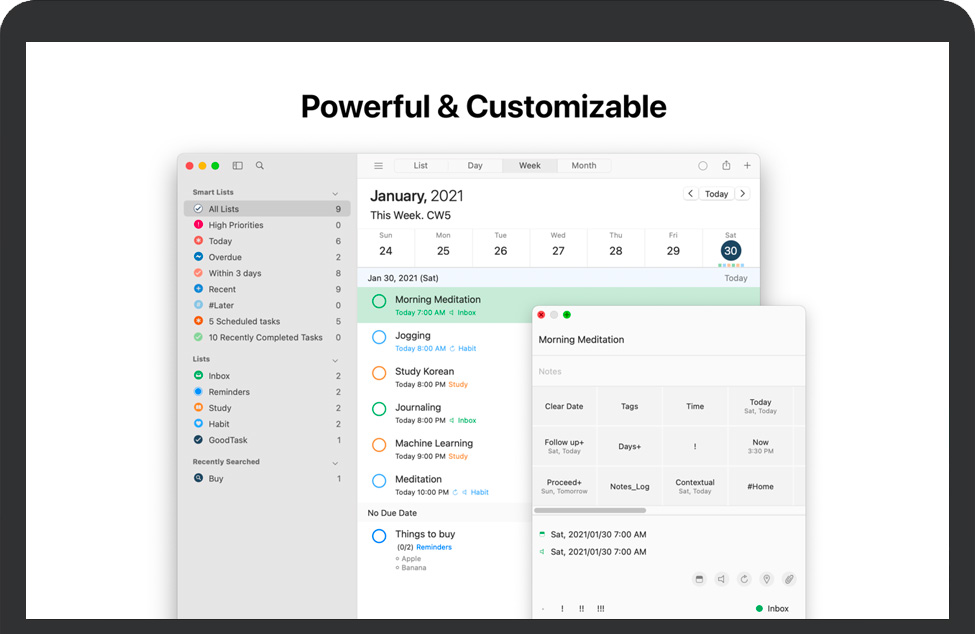The height and width of the screenshot is (634, 975).
Task: Click the quick actions horizontal scrollbar
Action: click(589, 510)
